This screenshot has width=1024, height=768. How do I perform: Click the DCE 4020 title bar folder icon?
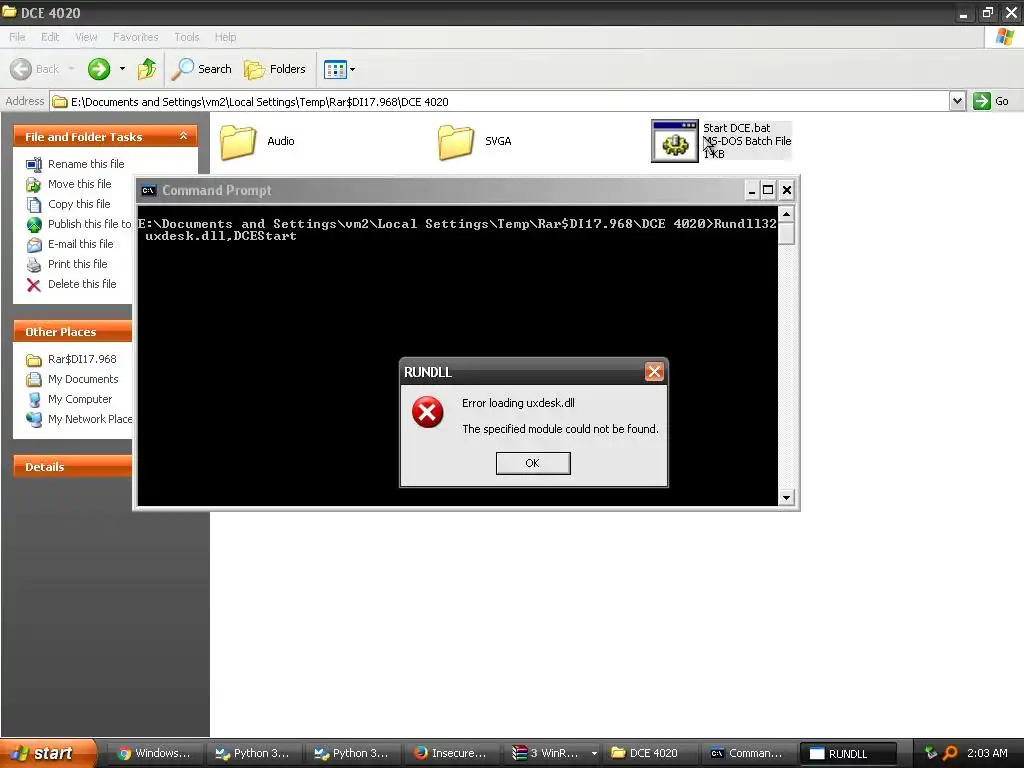(x=9, y=12)
